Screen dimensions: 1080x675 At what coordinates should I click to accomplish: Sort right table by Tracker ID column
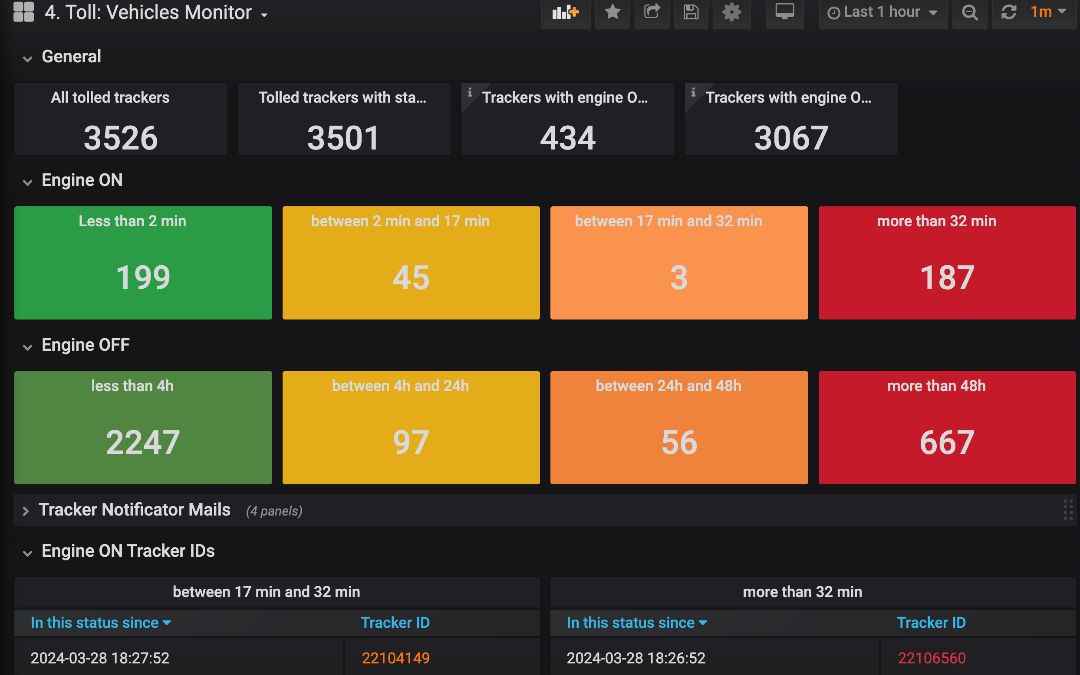click(x=931, y=623)
